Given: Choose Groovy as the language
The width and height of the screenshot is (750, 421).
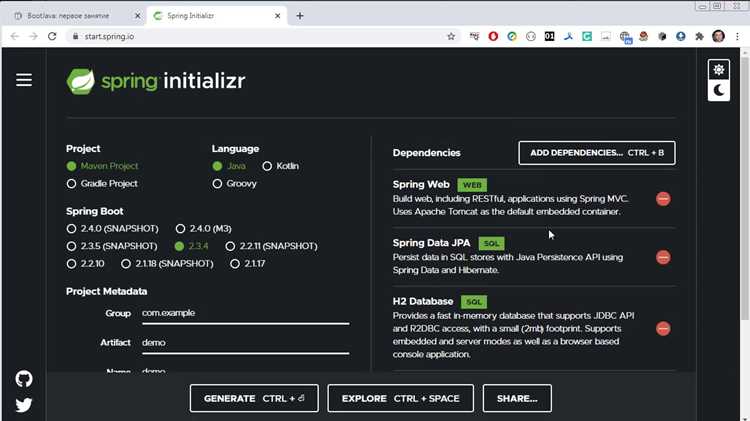Looking at the screenshot, I should click(217, 184).
